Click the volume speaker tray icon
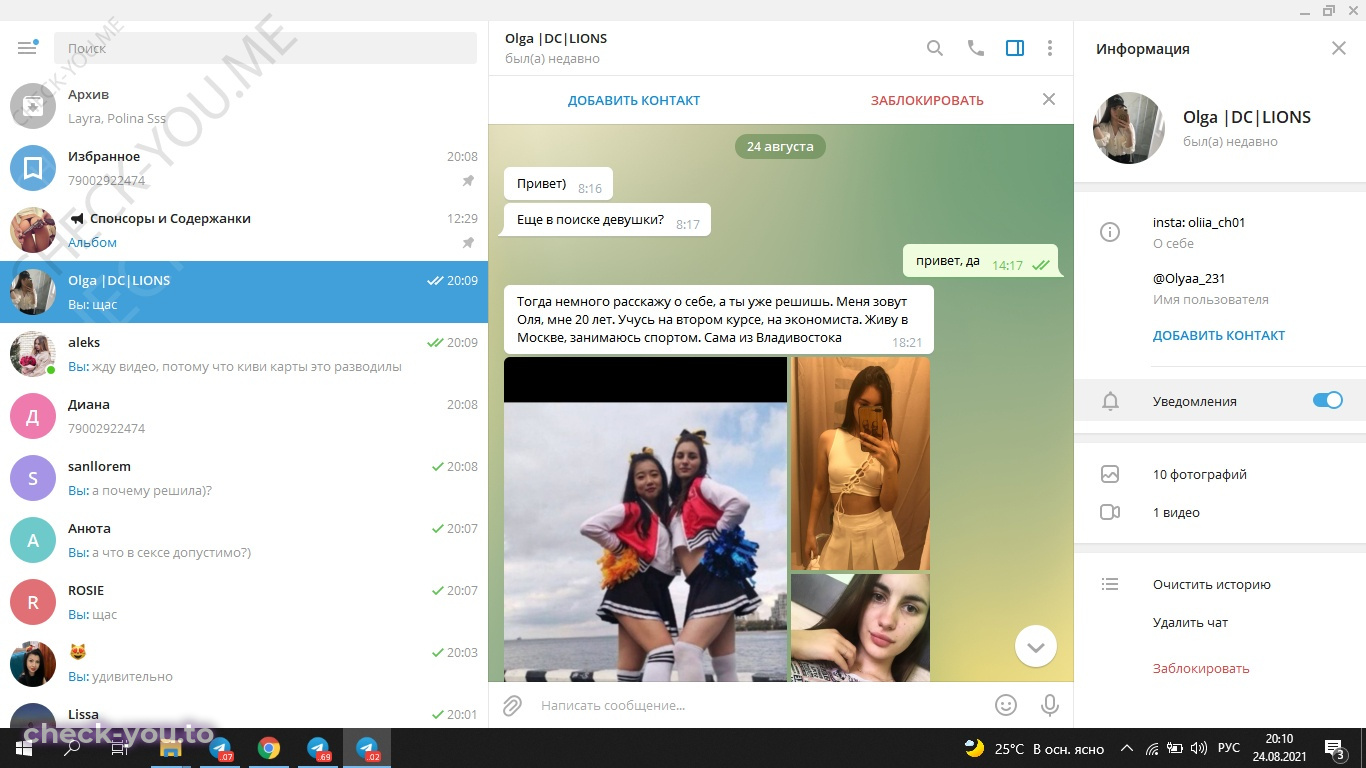 coord(1198,748)
